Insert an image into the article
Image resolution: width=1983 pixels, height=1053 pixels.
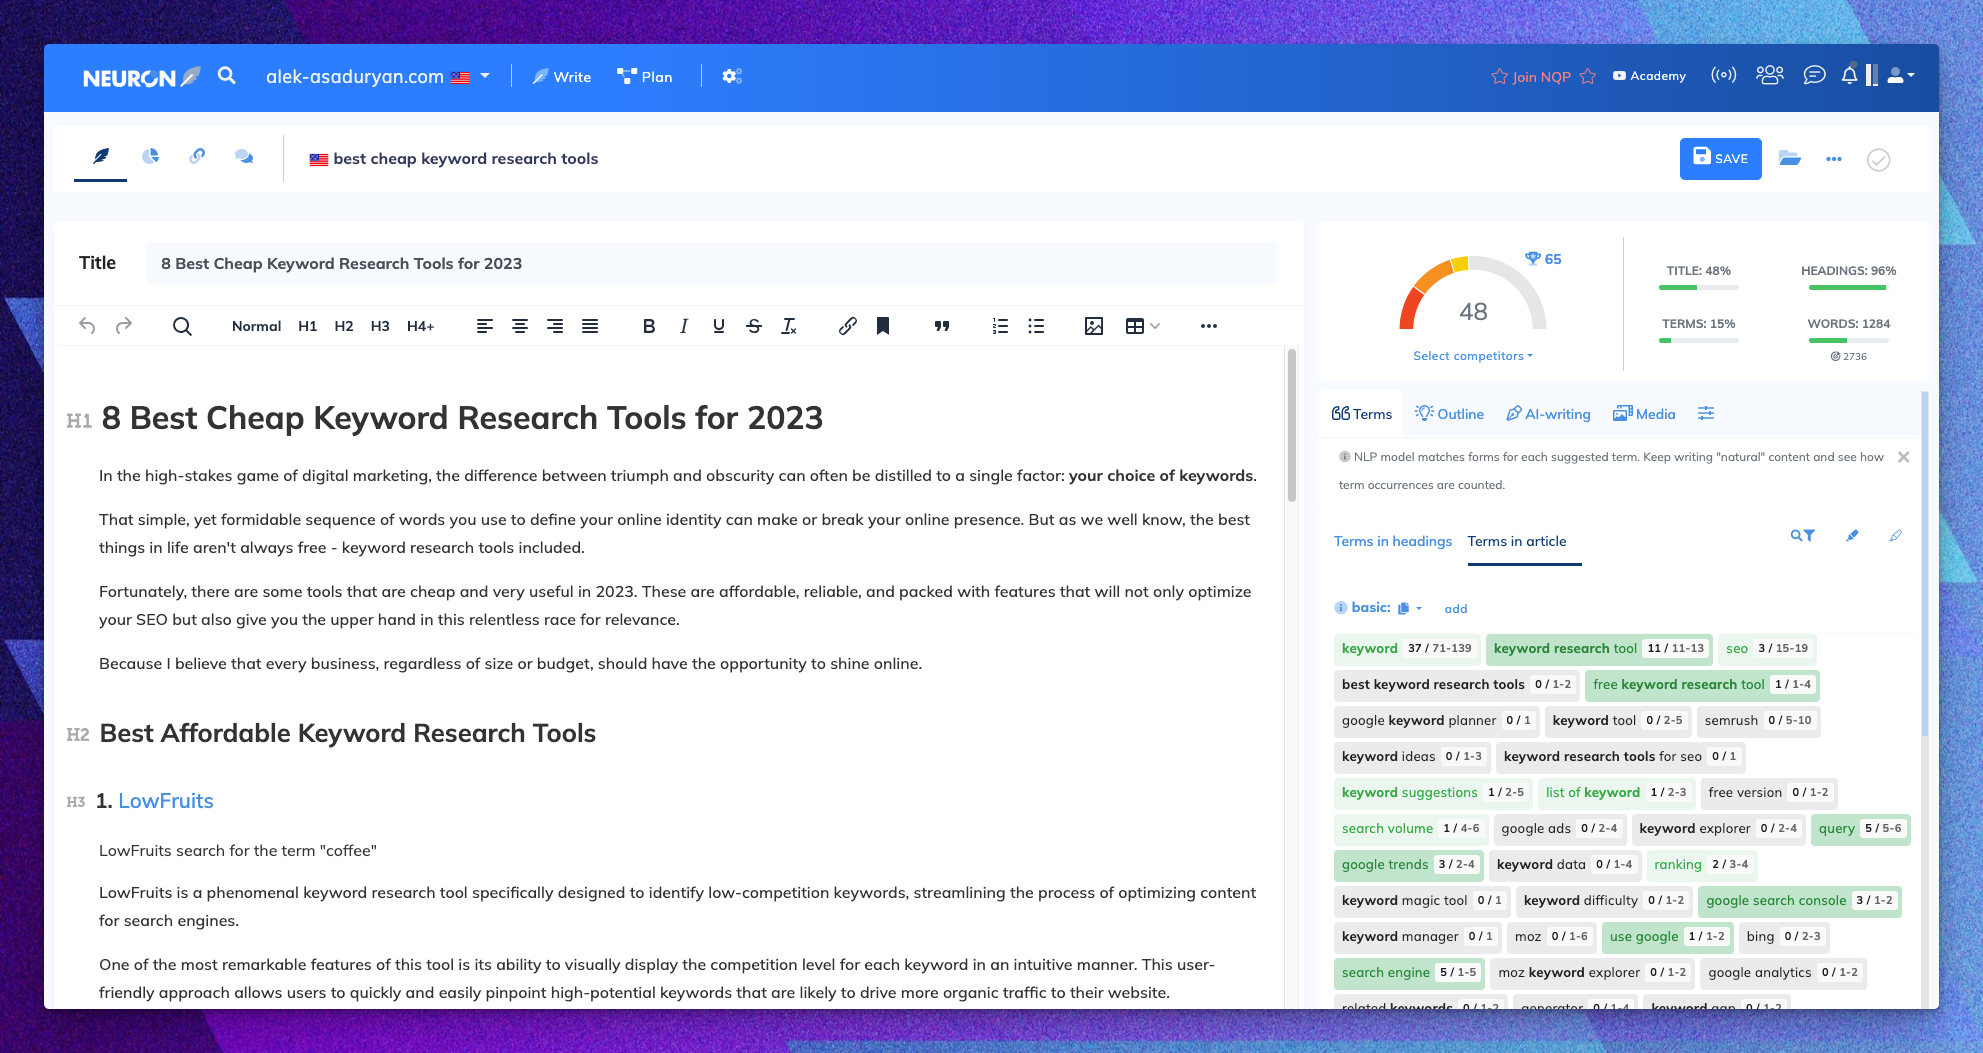[x=1094, y=326]
